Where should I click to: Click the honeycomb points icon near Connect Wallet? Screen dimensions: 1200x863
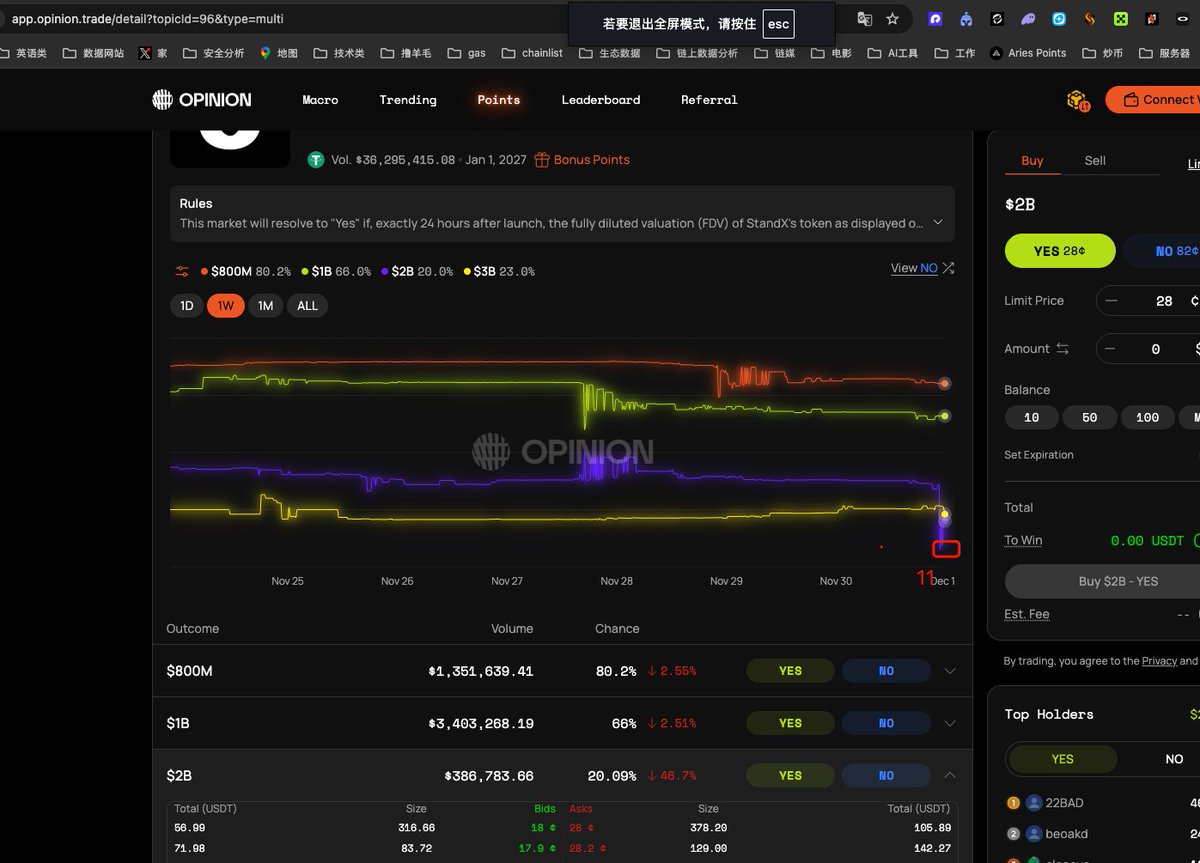(x=1077, y=99)
